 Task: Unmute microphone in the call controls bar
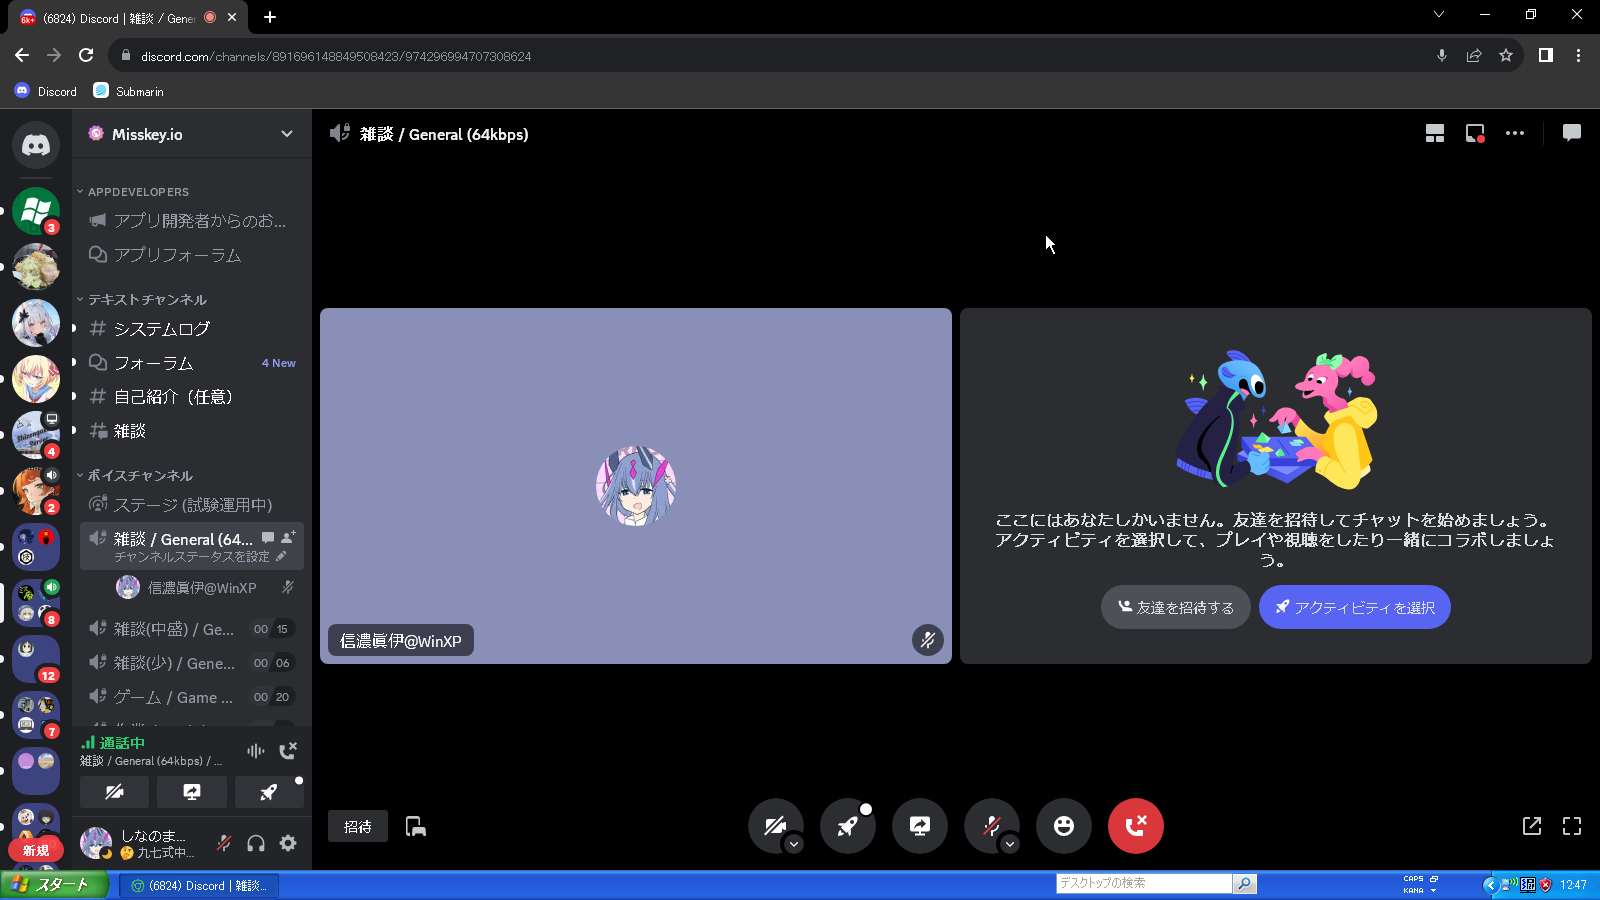coord(992,826)
